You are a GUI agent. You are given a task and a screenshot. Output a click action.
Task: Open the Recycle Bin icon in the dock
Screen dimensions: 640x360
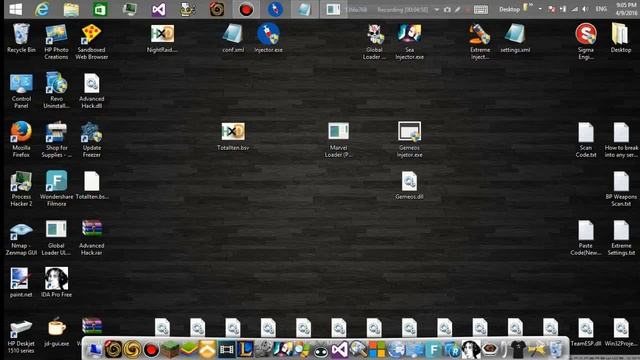555,349
